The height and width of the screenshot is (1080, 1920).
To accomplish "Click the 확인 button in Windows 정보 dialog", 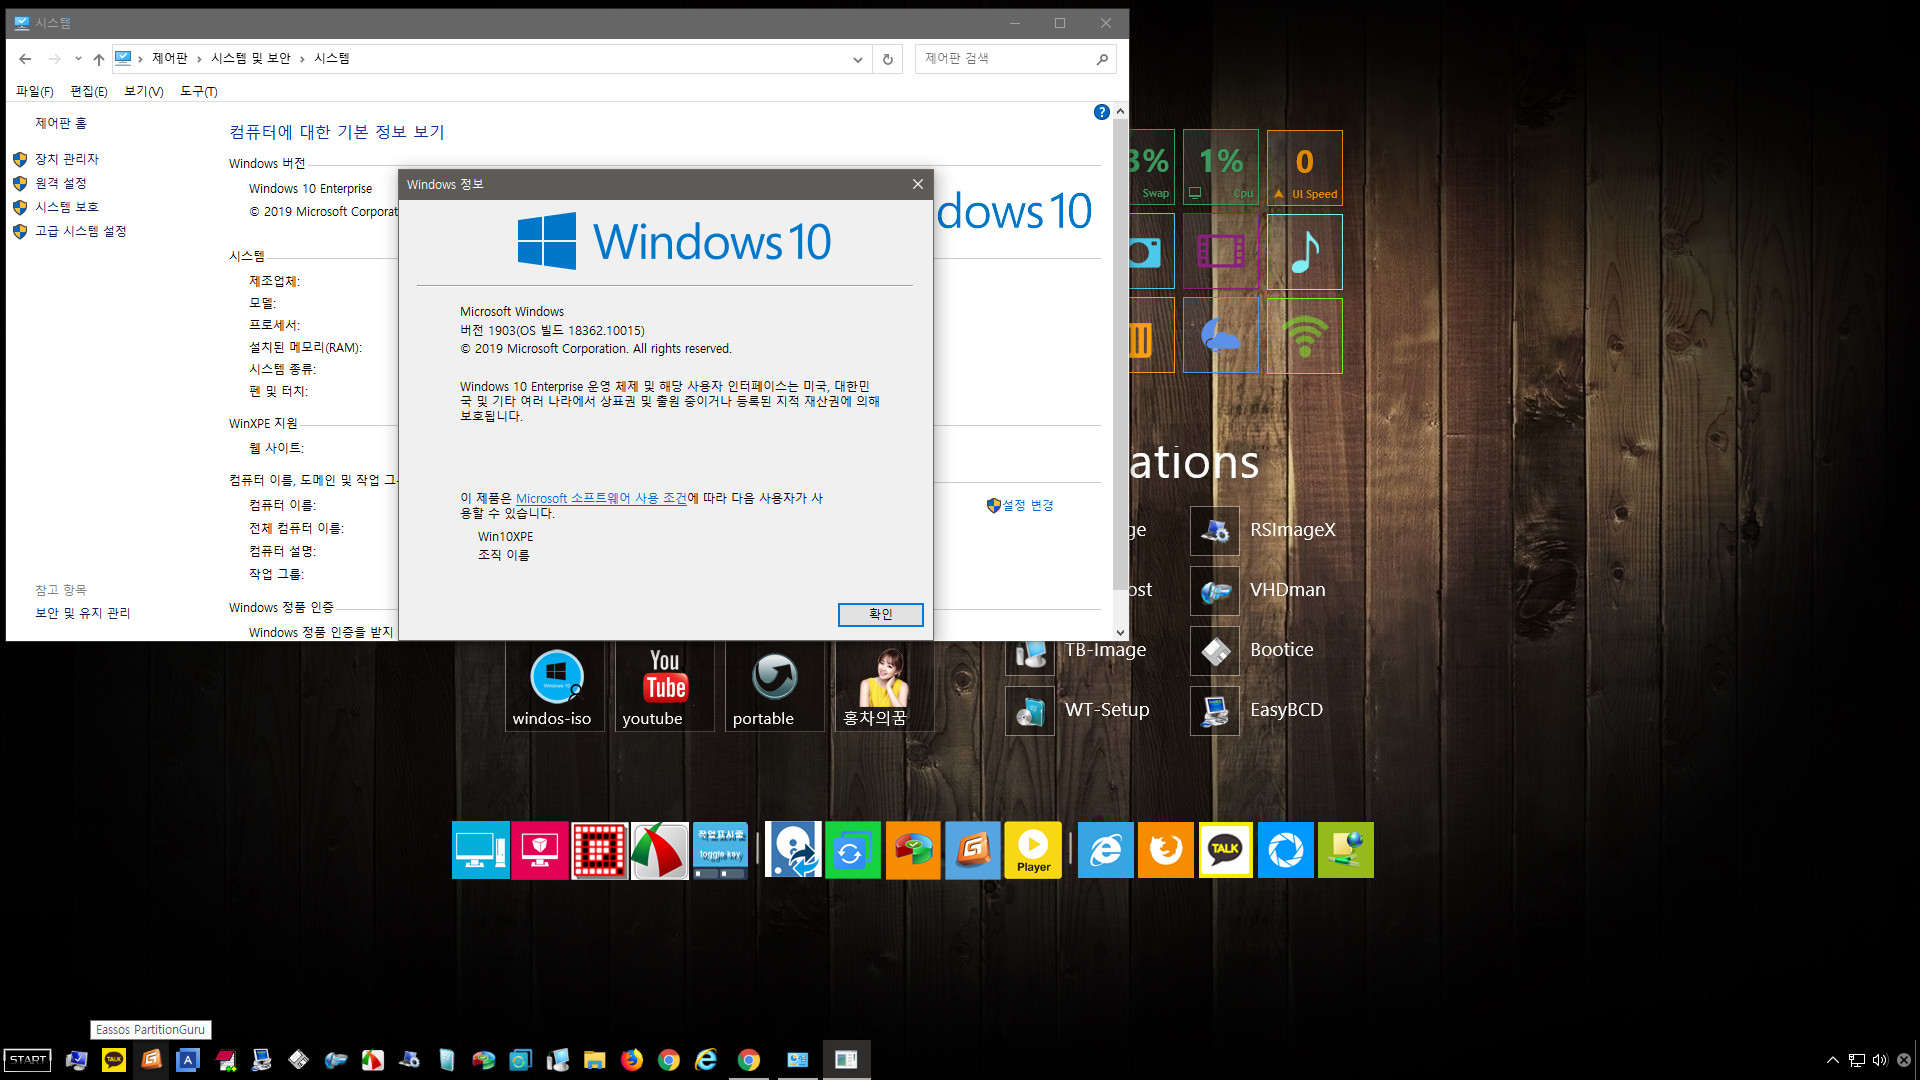I will coord(880,614).
